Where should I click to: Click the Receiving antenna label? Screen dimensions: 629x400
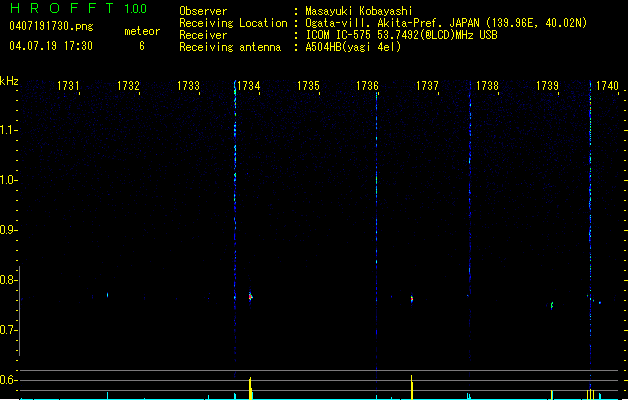coord(230,47)
